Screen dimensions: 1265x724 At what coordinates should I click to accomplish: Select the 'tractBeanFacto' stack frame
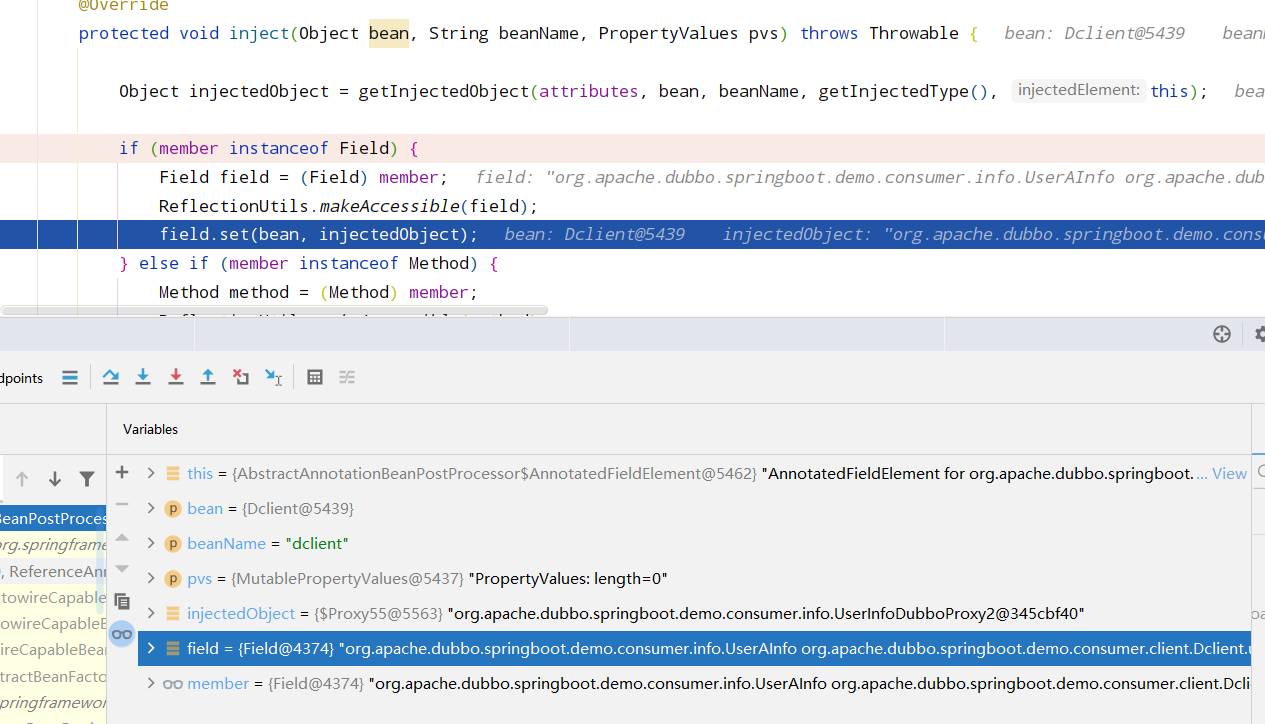point(53,677)
